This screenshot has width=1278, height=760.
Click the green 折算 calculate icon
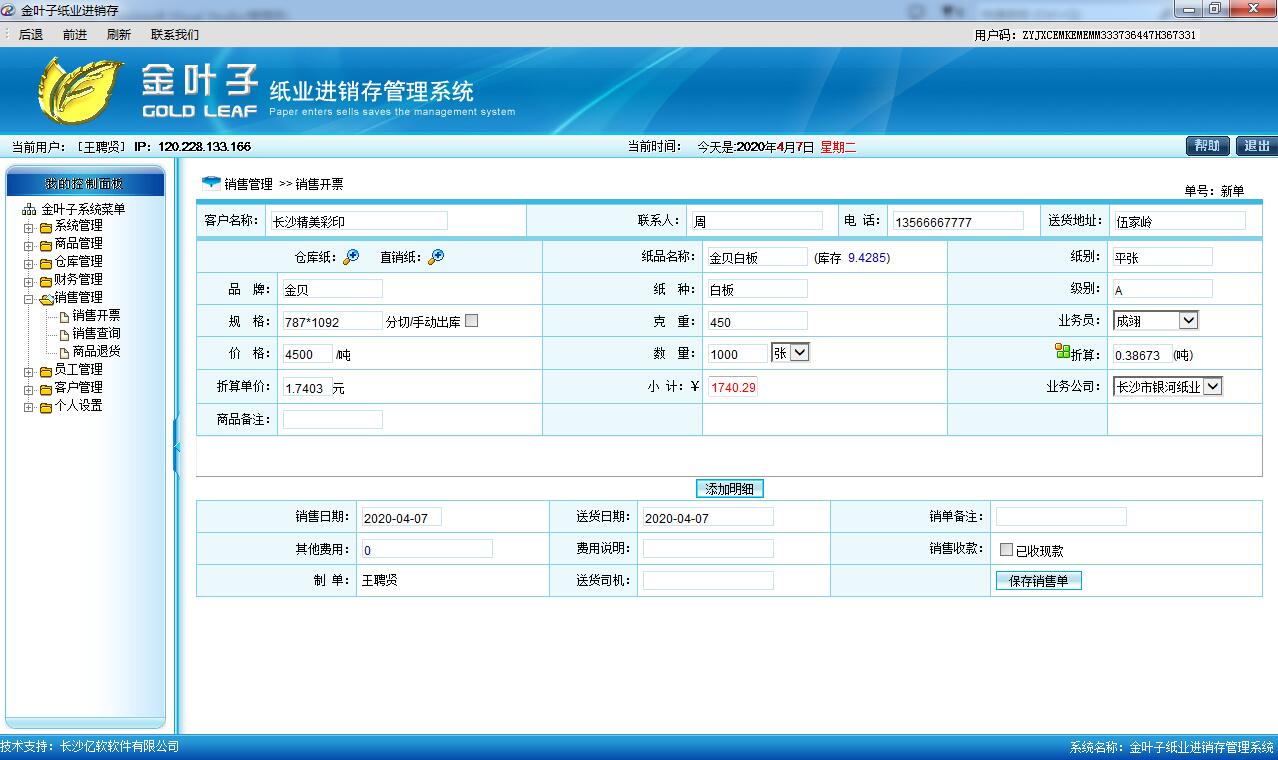1062,351
